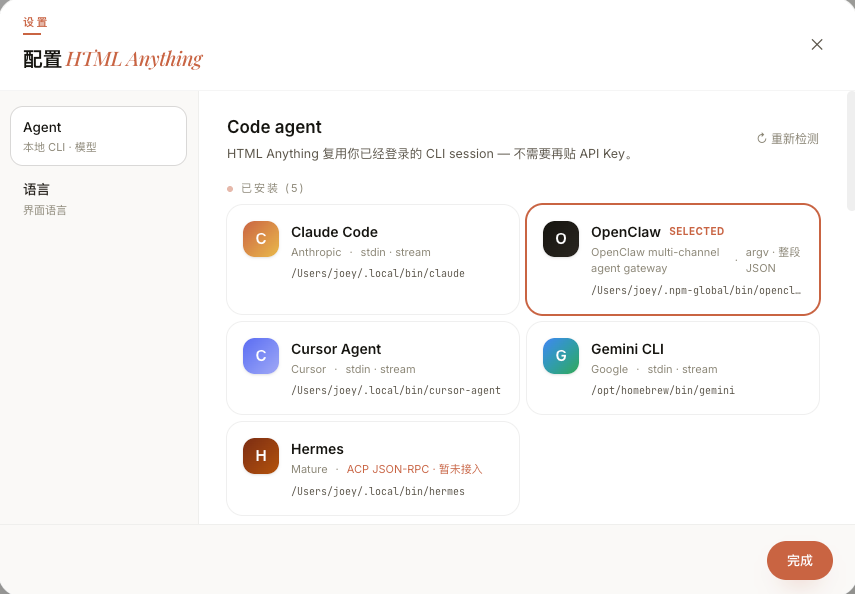Click the purple Cursor Agent icon
Viewport: 855px width, 594px height.
(261, 356)
